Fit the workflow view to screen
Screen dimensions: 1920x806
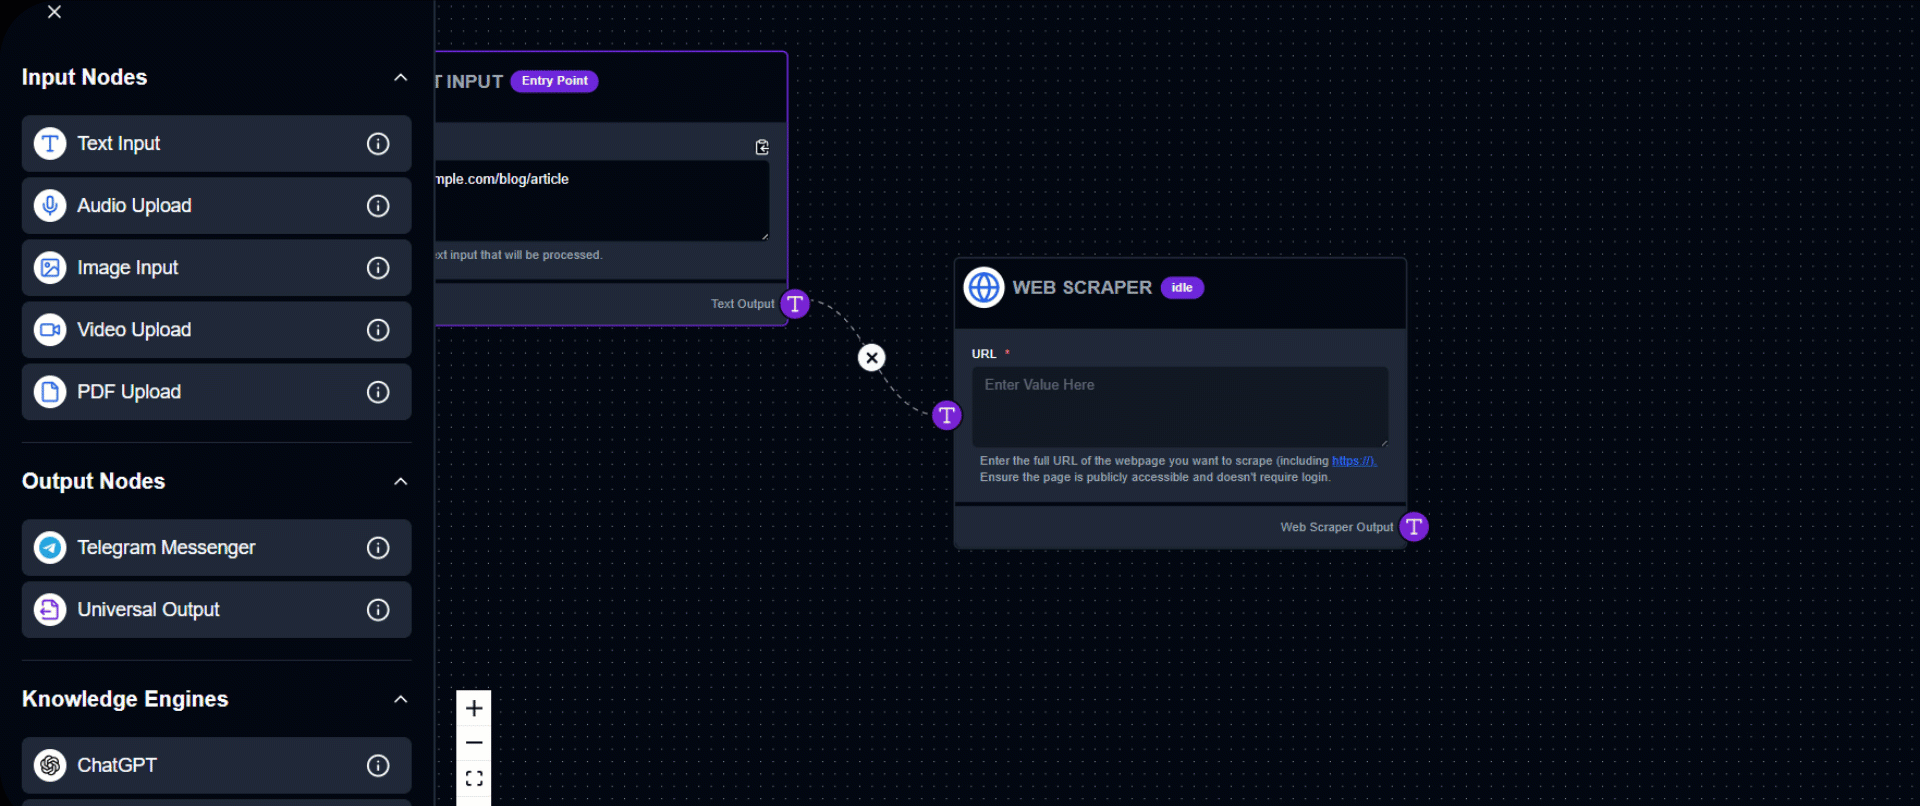point(474,779)
